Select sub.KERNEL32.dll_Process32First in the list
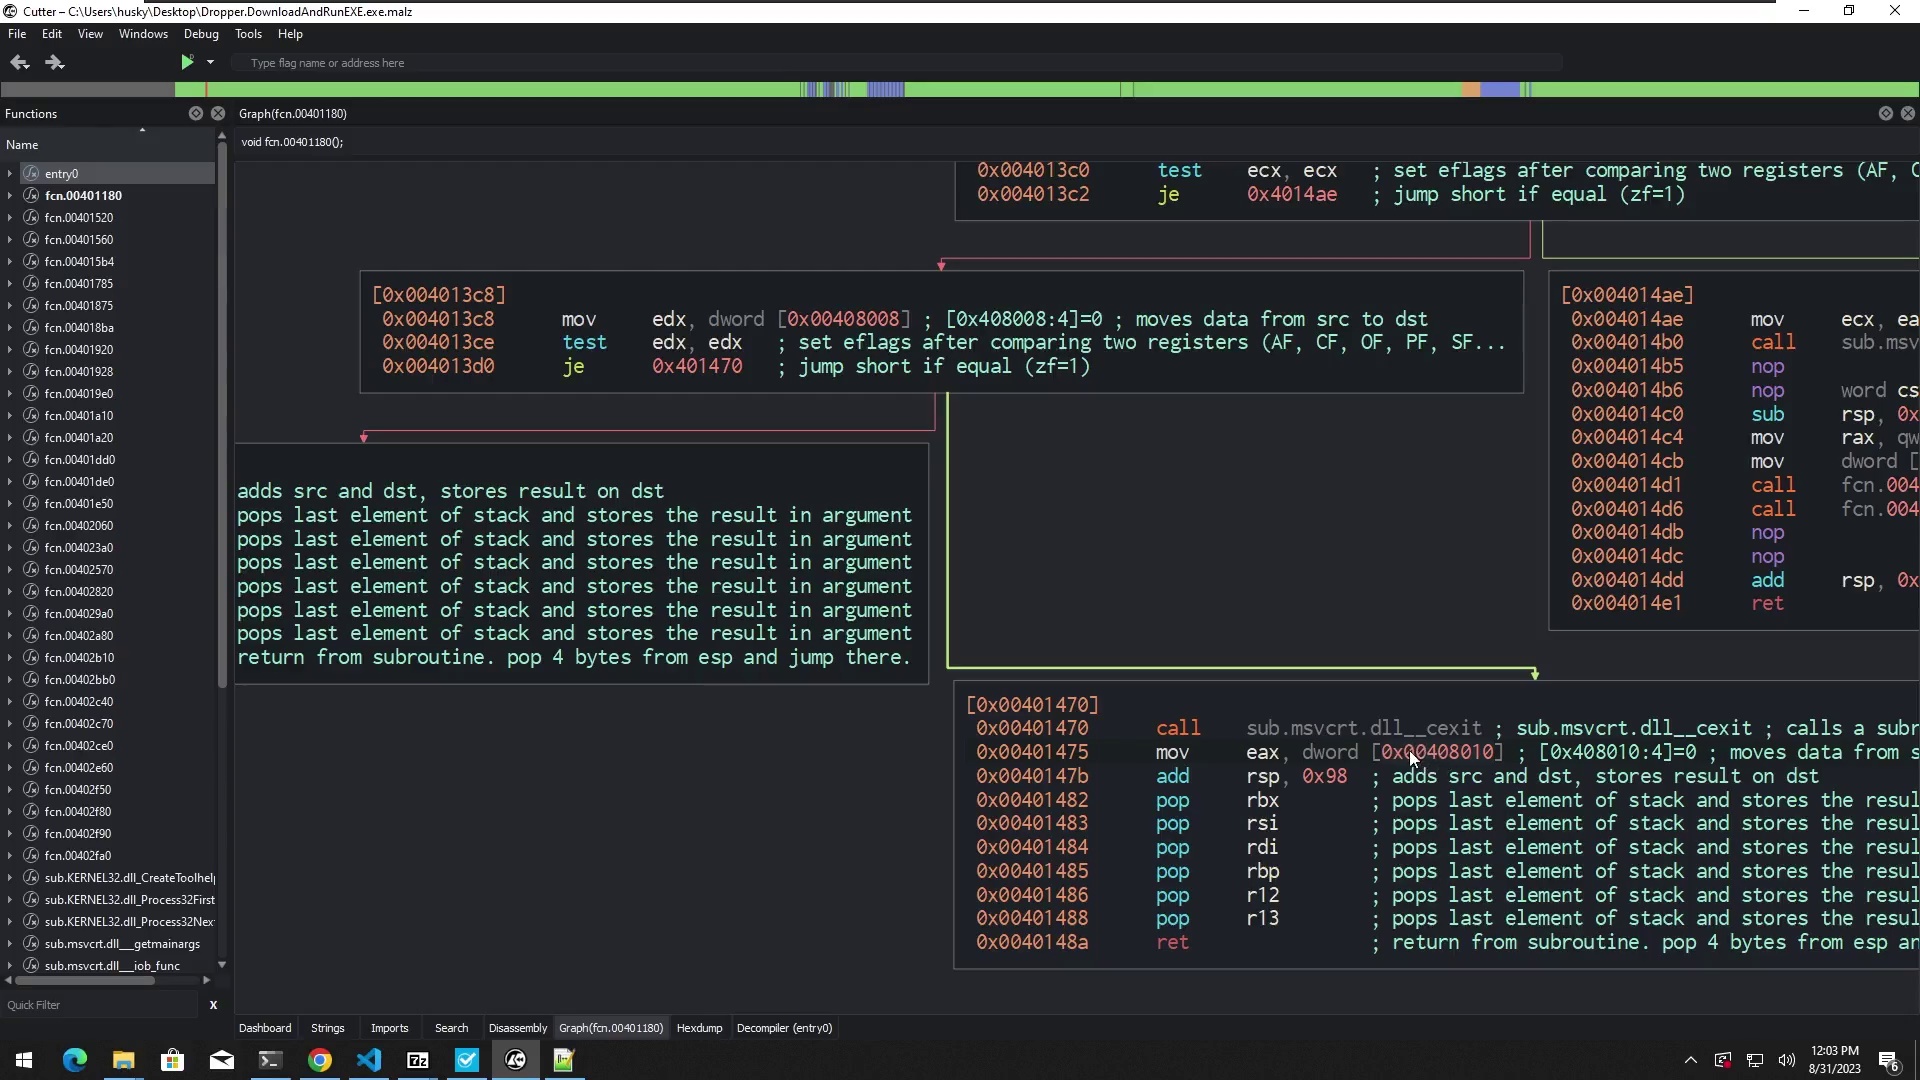This screenshot has height=1080, width=1920. pos(129,900)
